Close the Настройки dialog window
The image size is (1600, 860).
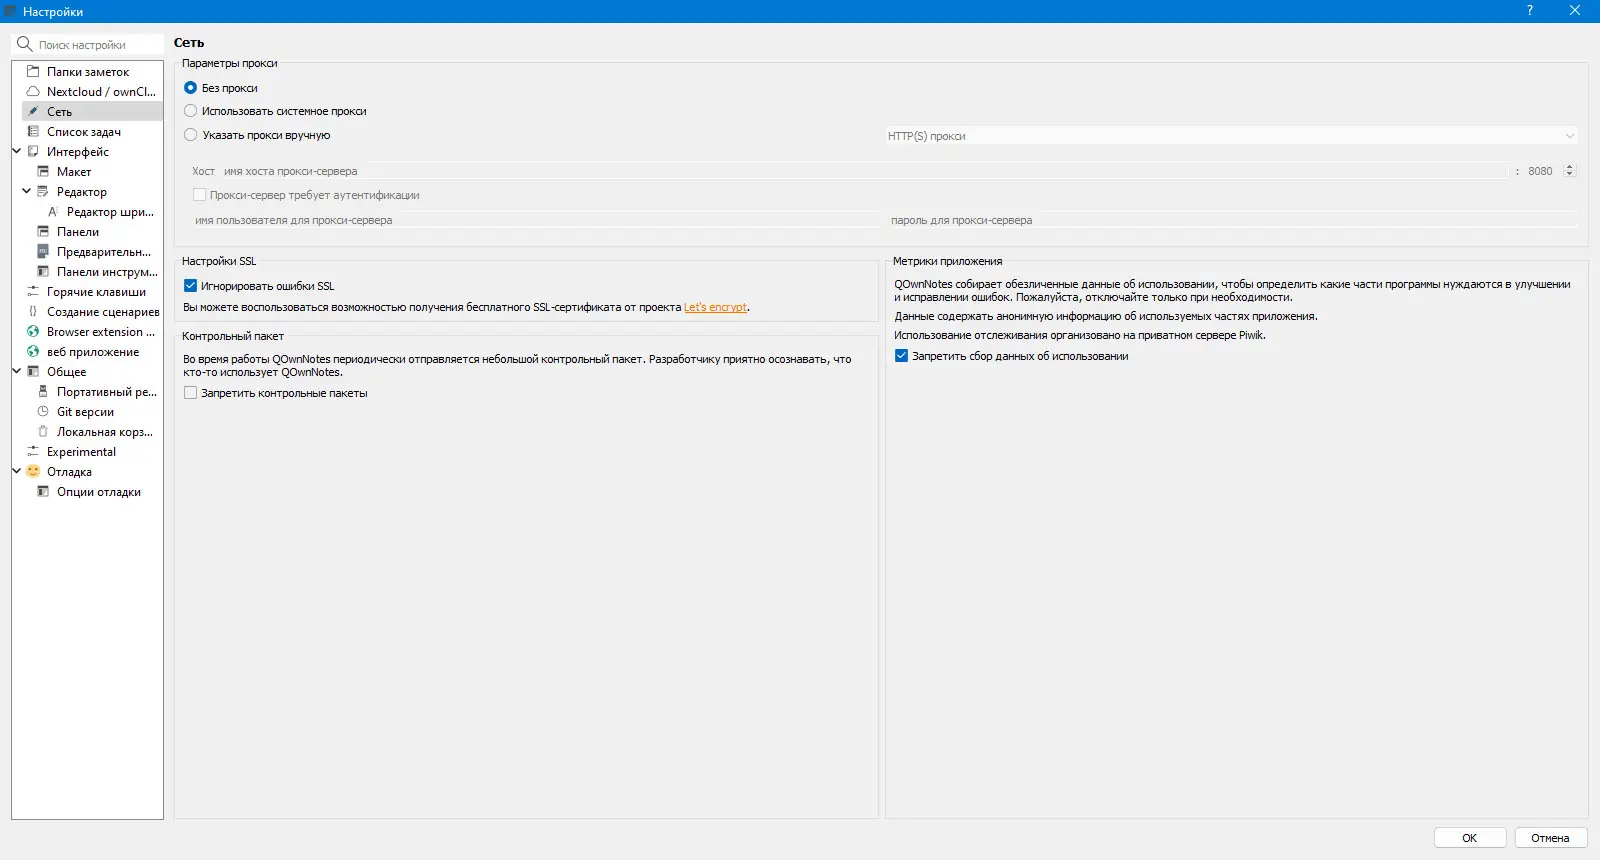click(x=1575, y=11)
